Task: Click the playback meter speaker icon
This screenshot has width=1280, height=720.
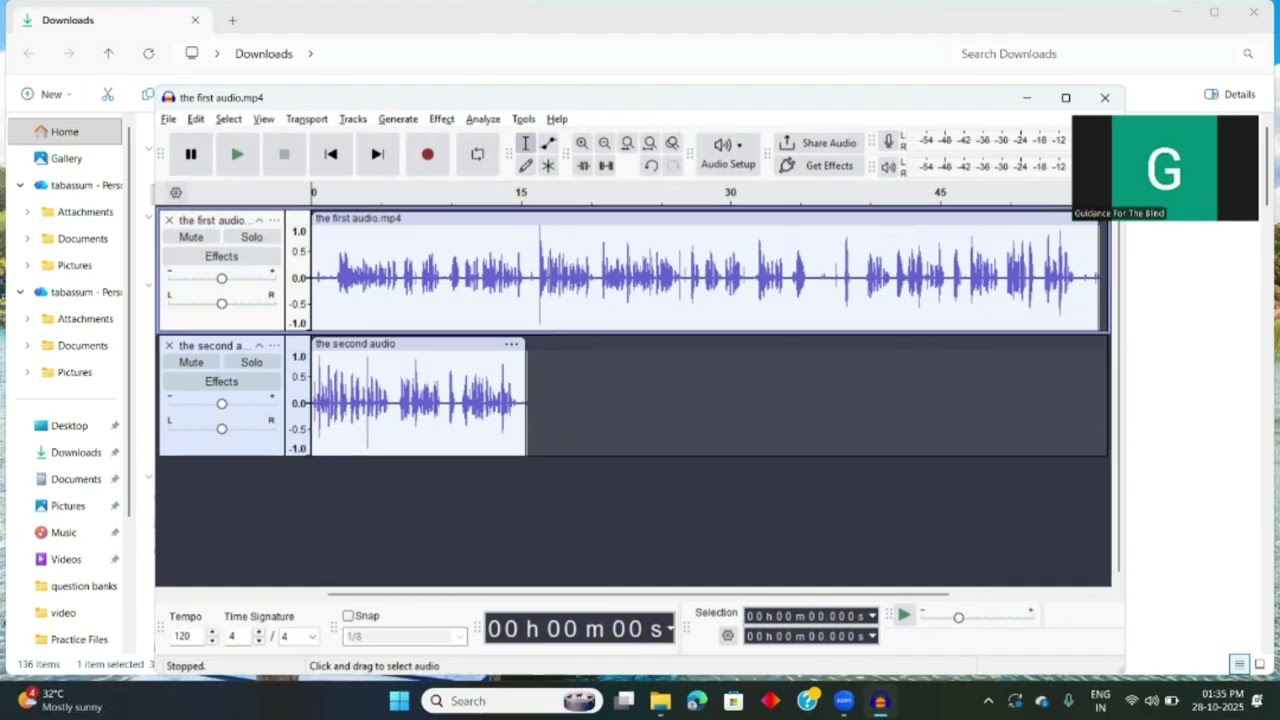Action: coord(888,167)
